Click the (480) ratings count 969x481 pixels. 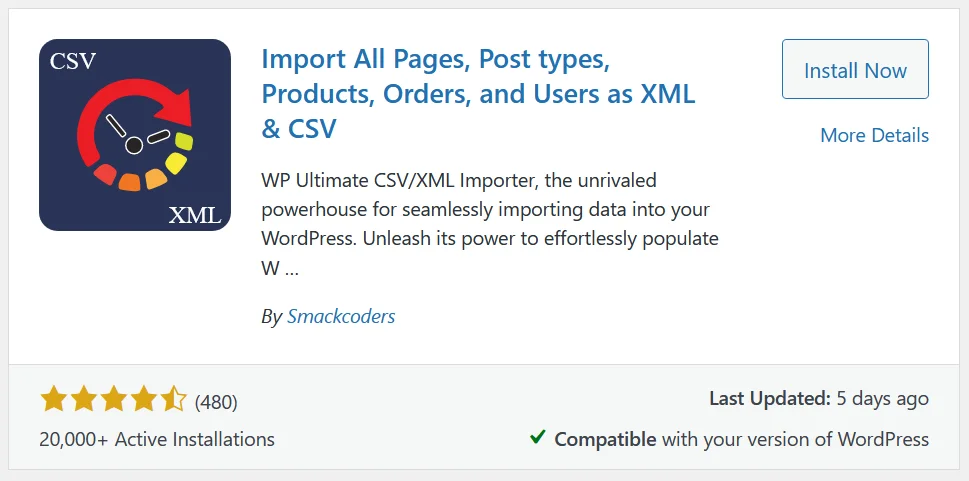click(x=216, y=402)
